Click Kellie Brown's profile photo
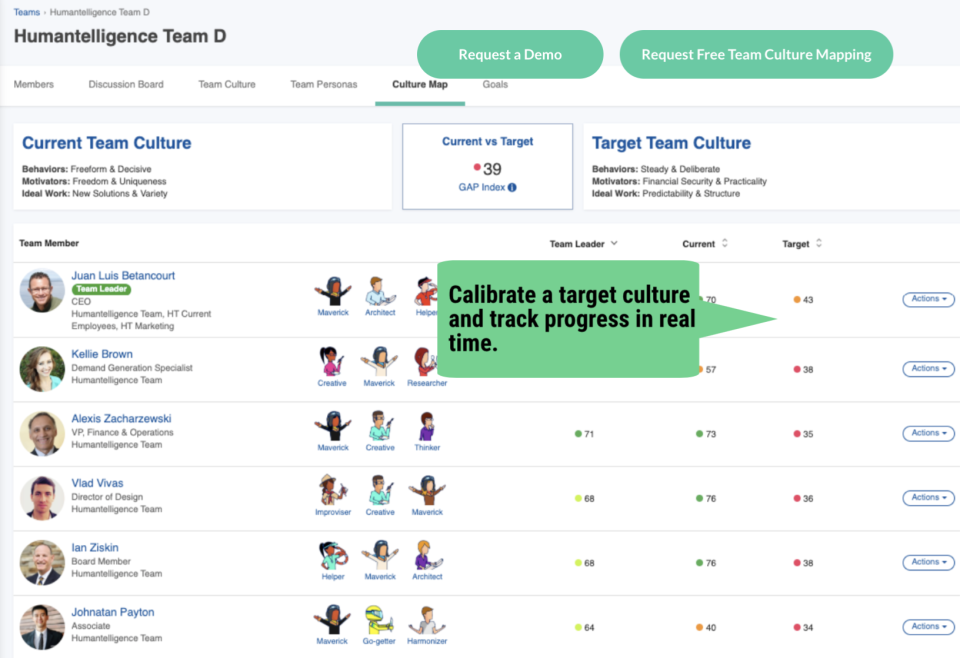 point(42,369)
